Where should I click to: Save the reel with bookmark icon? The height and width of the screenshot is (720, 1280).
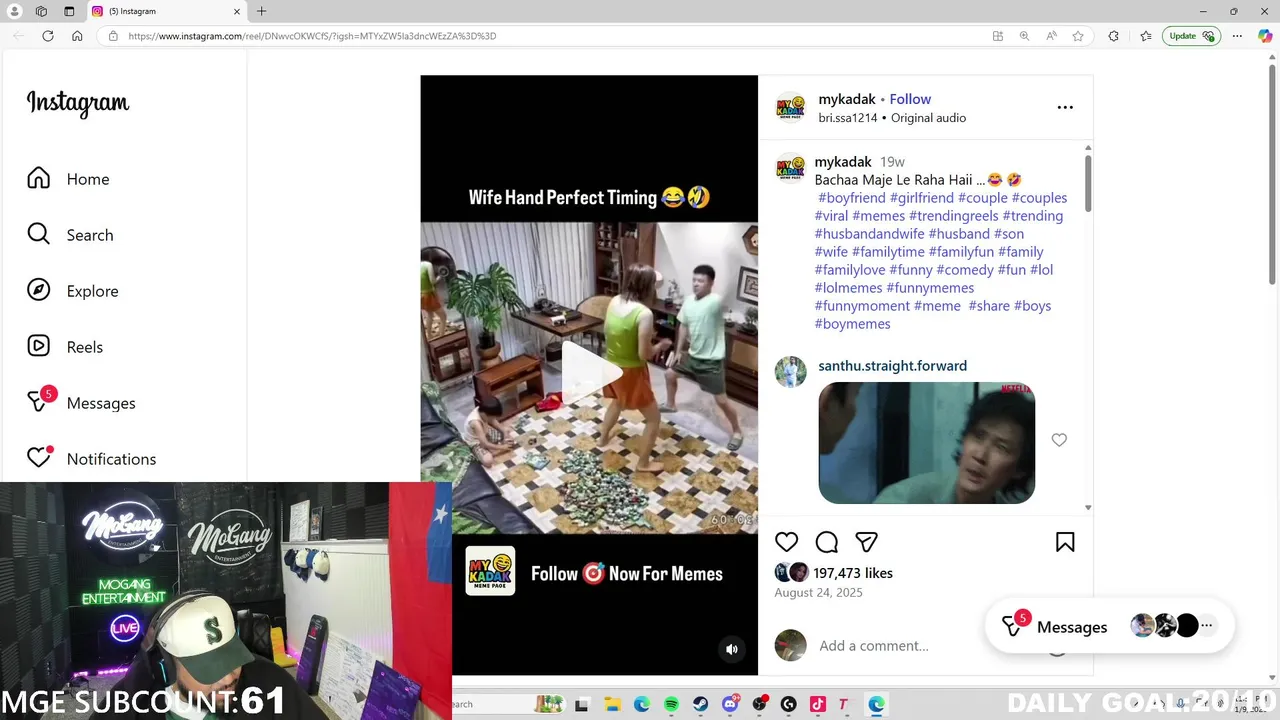[x=1065, y=541]
